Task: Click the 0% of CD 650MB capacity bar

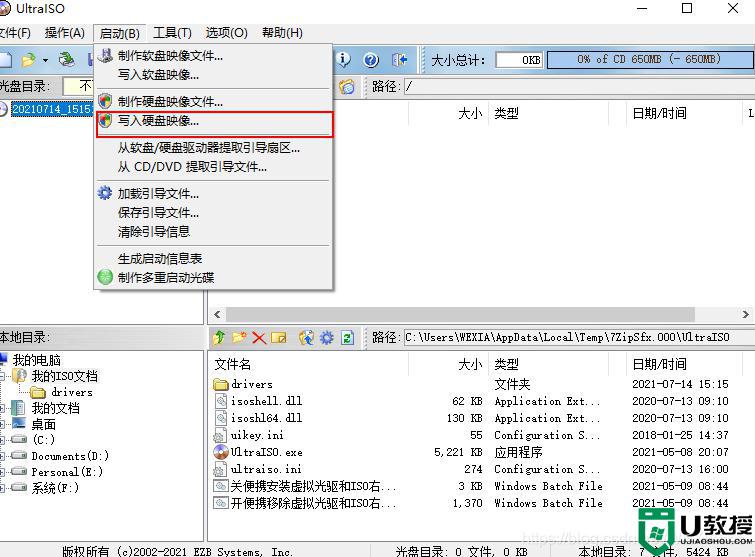Action: 649,60
